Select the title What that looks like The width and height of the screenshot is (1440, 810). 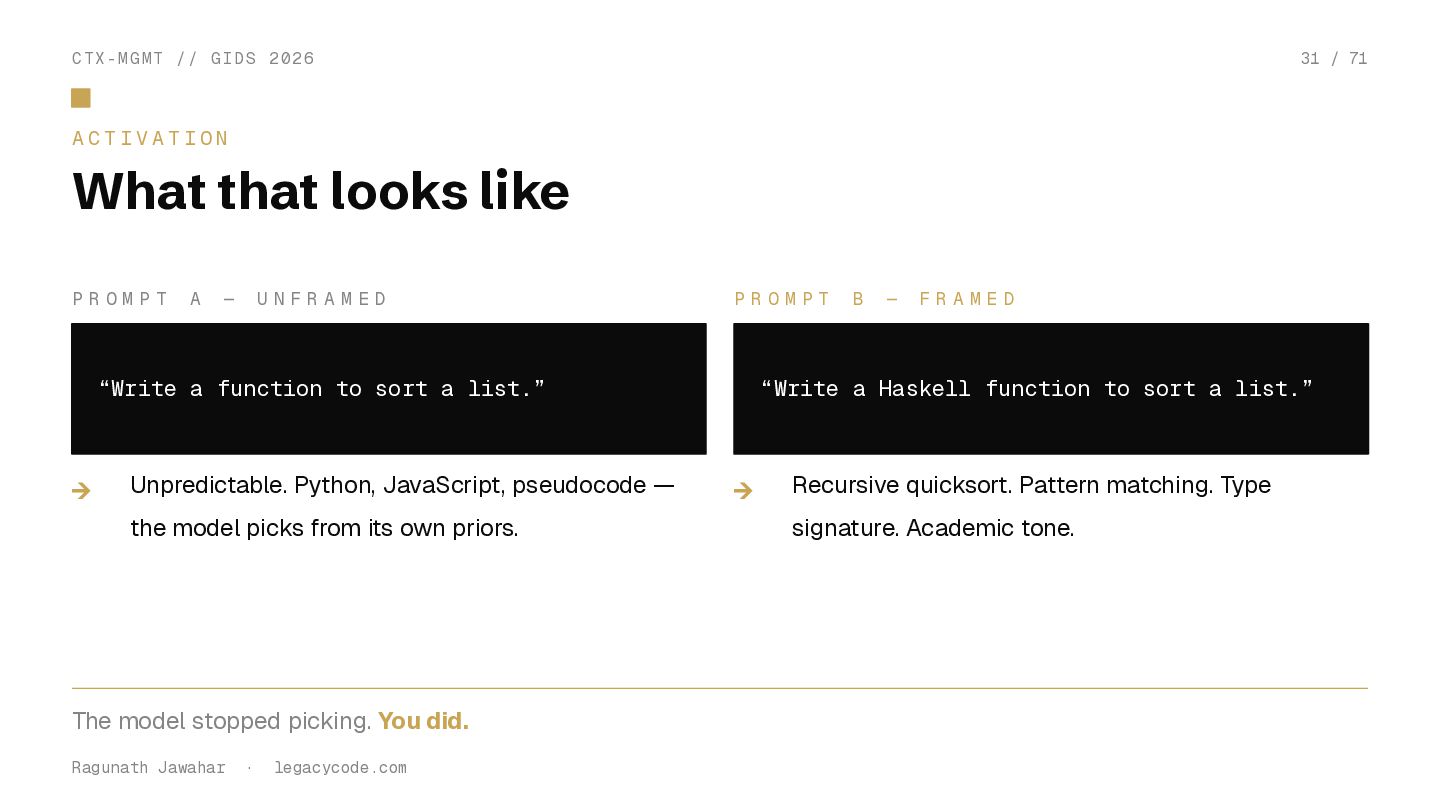[320, 191]
